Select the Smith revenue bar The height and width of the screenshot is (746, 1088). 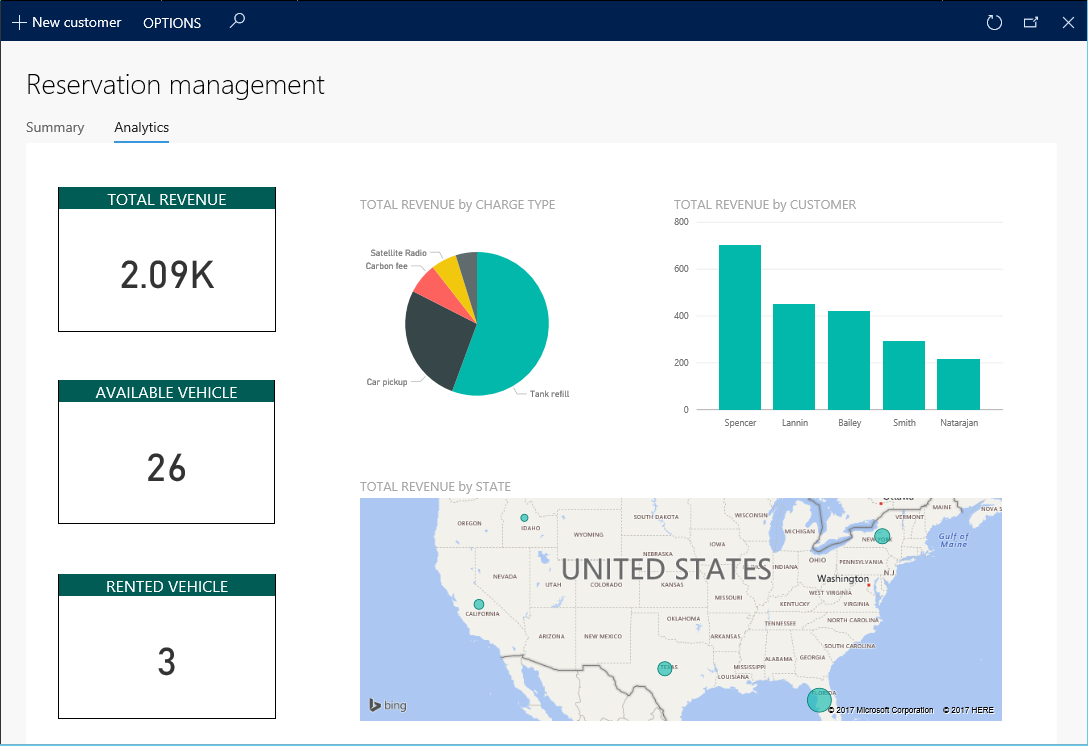904,375
